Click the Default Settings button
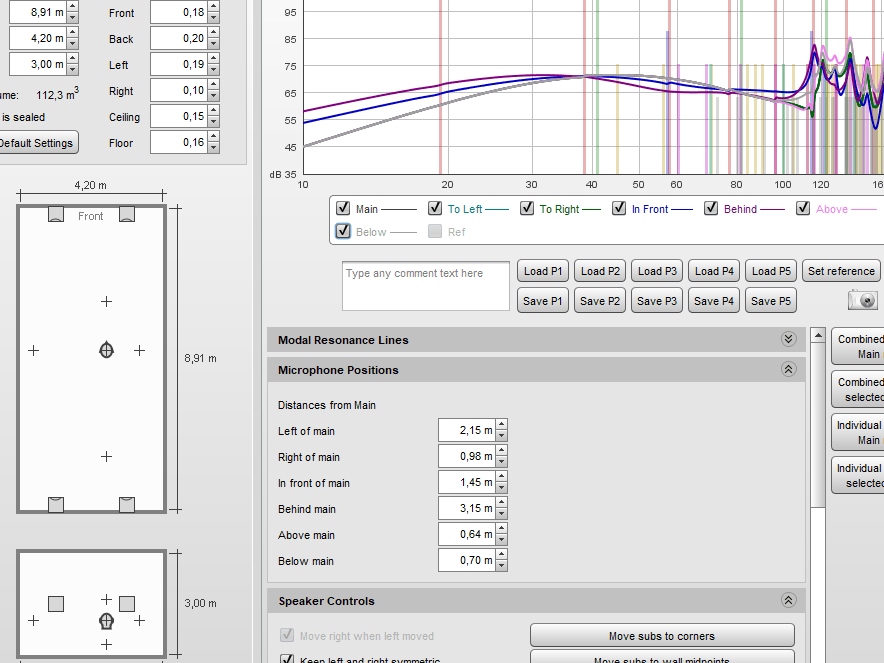This screenshot has height=663, width=884. [x=36, y=143]
